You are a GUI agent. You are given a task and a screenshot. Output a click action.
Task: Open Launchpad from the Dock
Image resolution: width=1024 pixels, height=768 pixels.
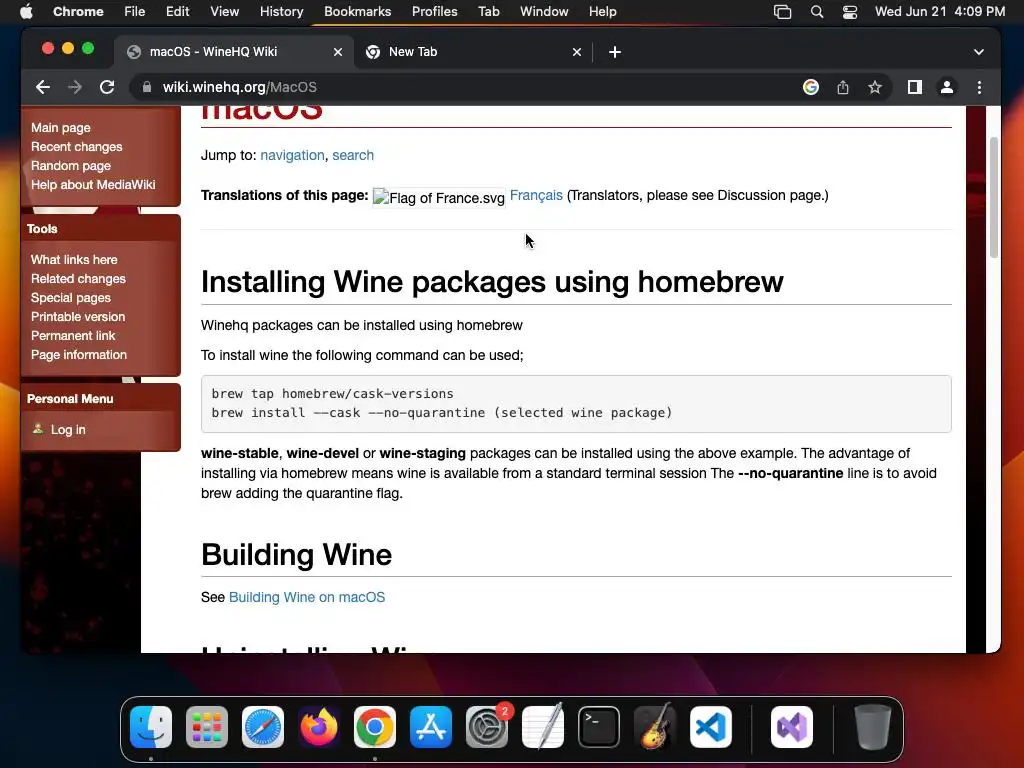[207, 727]
